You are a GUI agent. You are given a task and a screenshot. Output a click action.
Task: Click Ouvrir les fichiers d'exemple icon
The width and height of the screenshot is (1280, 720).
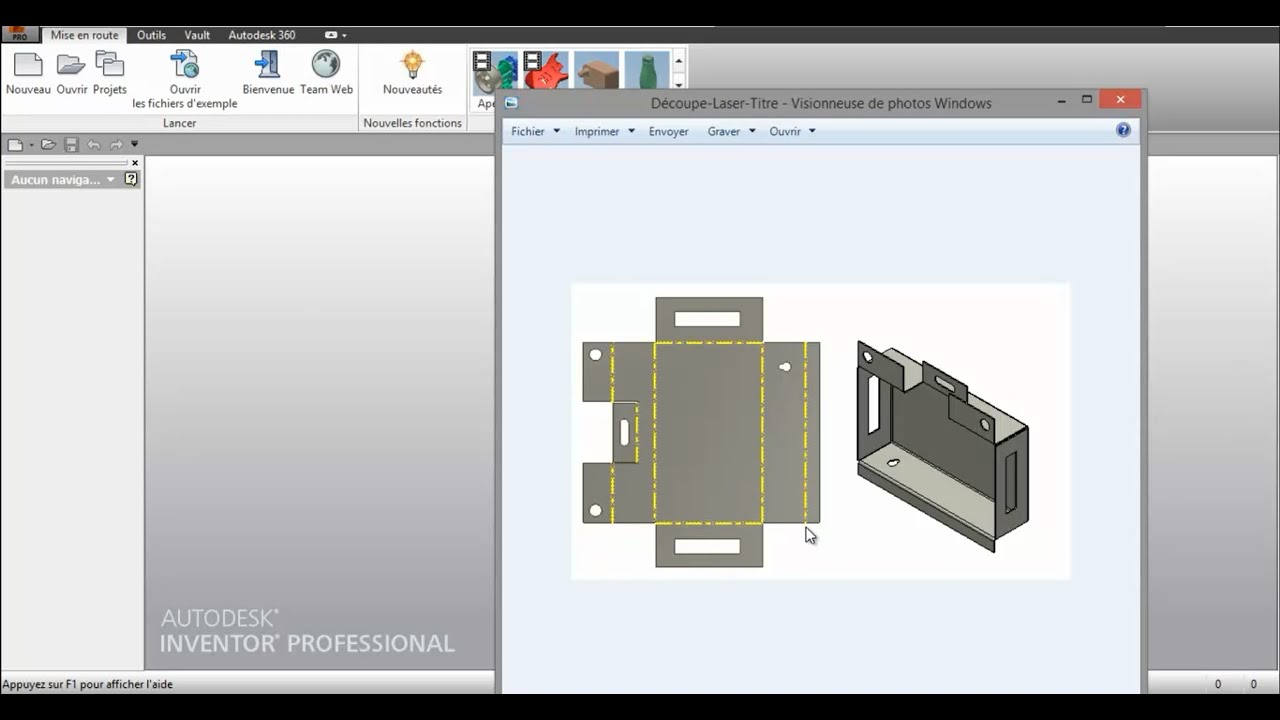pyautogui.click(x=185, y=65)
